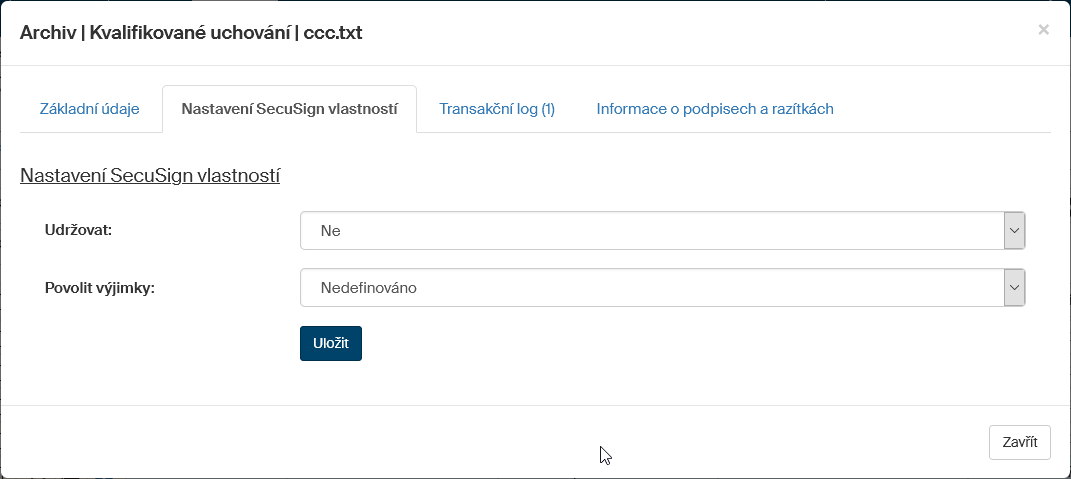Open Informace o podpisech a razítkách tab
This screenshot has width=1071, height=479.
click(715, 109)
